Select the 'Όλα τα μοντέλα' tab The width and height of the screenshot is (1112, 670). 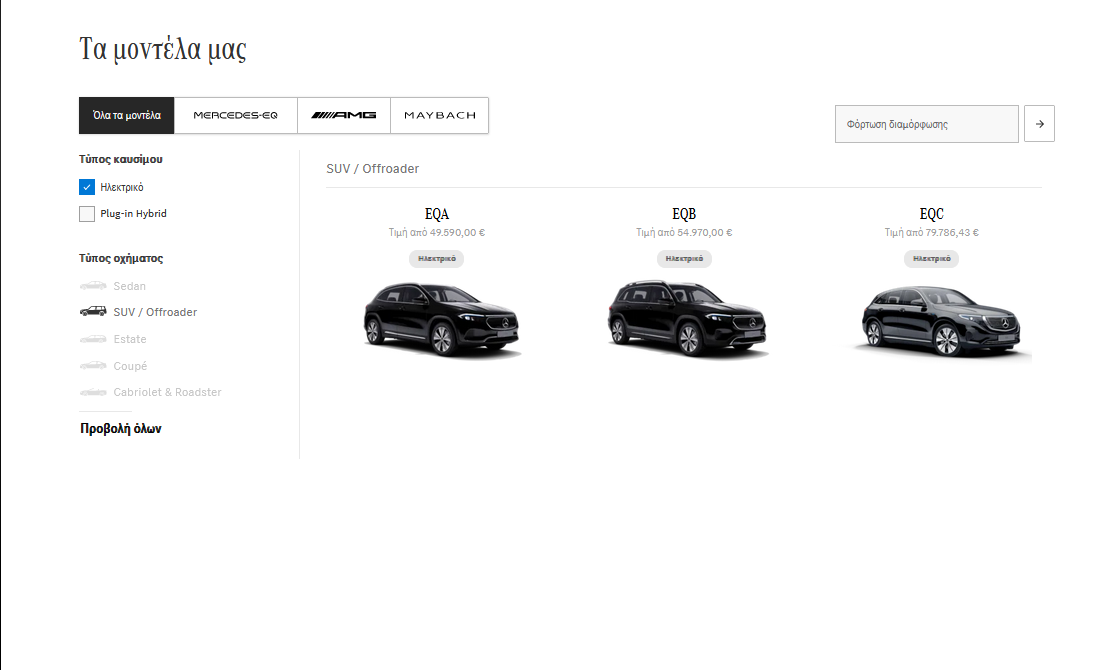coord(126,116)
